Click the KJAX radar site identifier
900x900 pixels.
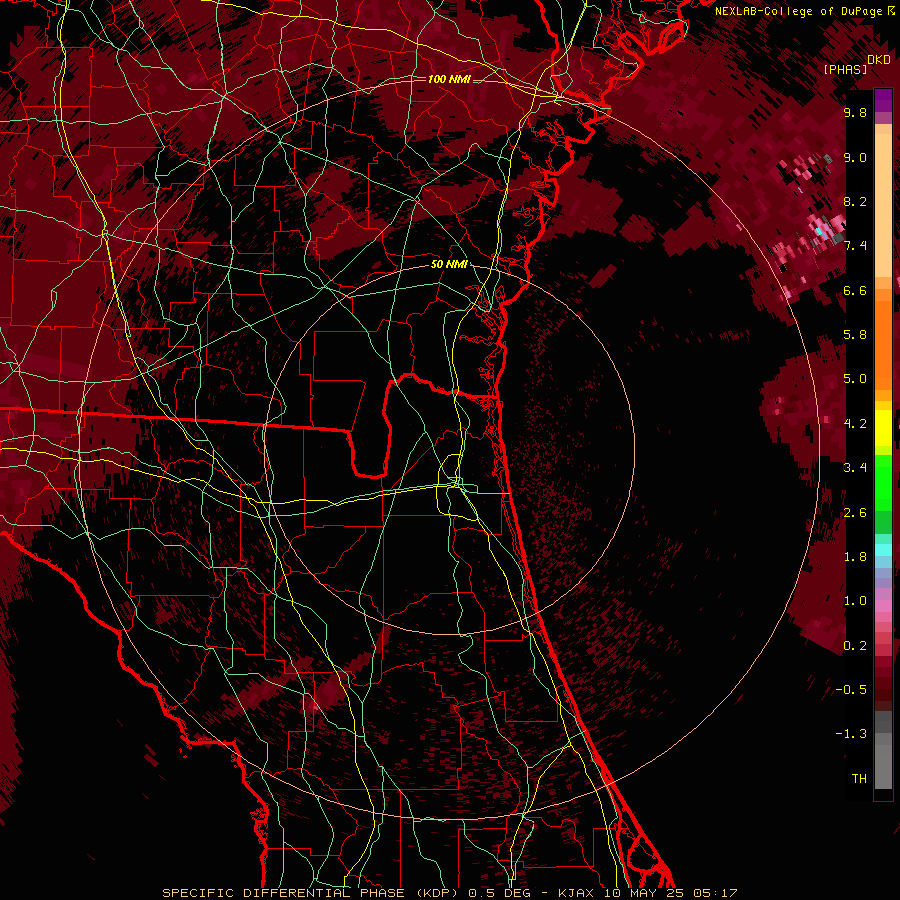click(x=577, y=893)
